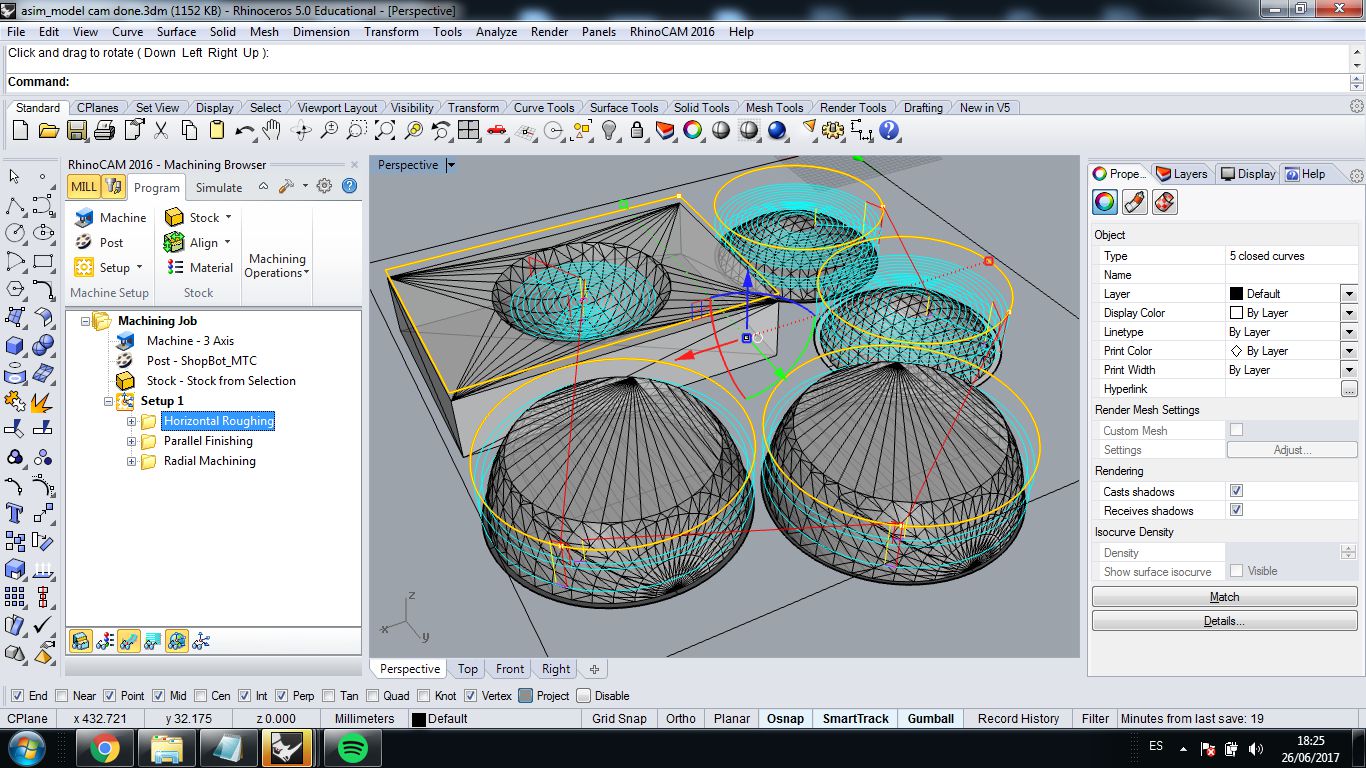1366x768 pixels.
Task: Select the Box solid tool in sidebar
Action: 15,345
